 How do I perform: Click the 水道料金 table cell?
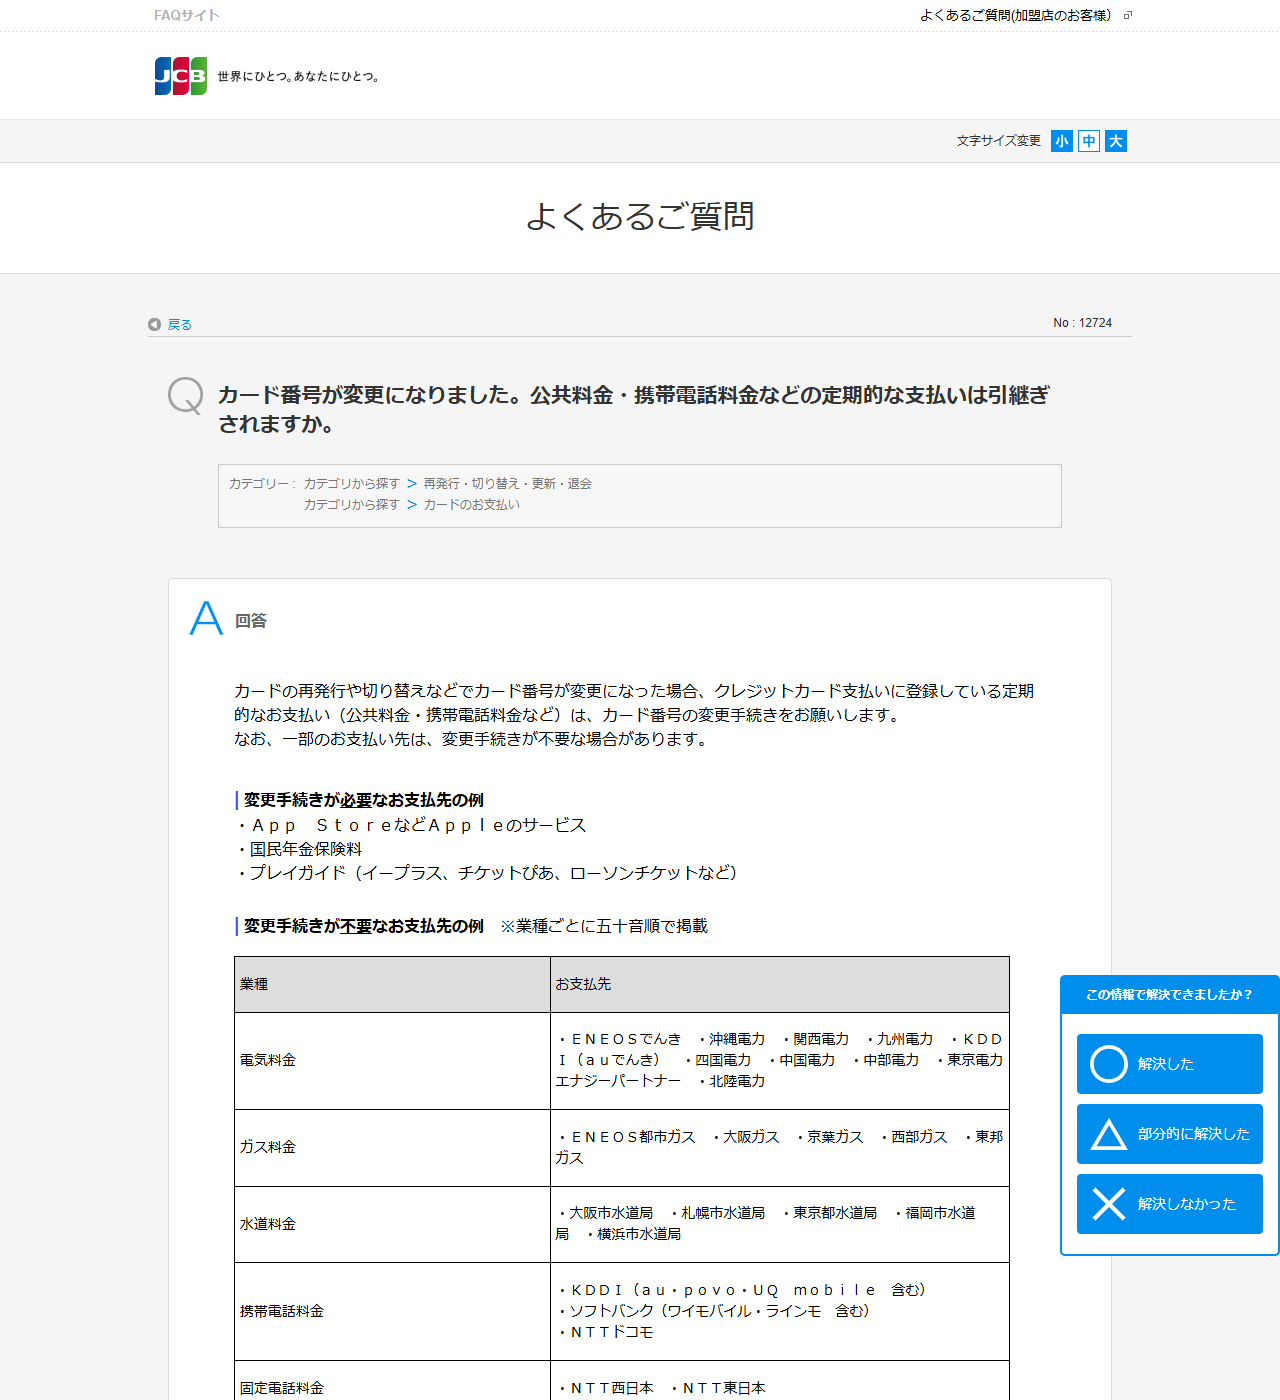pos(393,1225)
